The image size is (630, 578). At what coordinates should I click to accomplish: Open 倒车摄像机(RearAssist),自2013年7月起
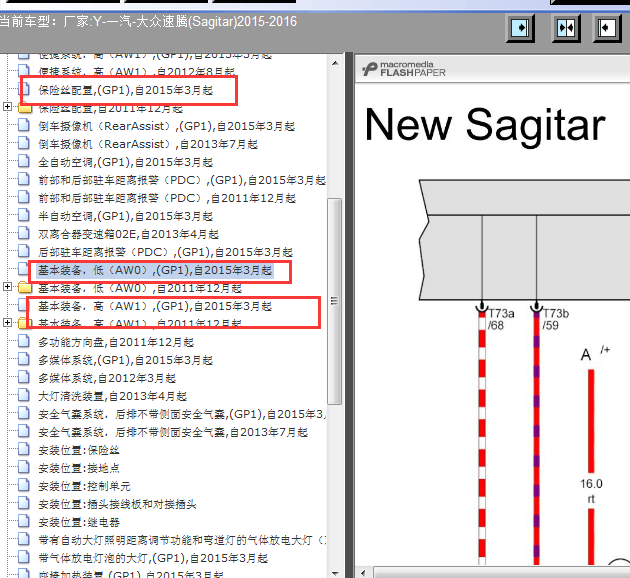click(x=148, y=144)
